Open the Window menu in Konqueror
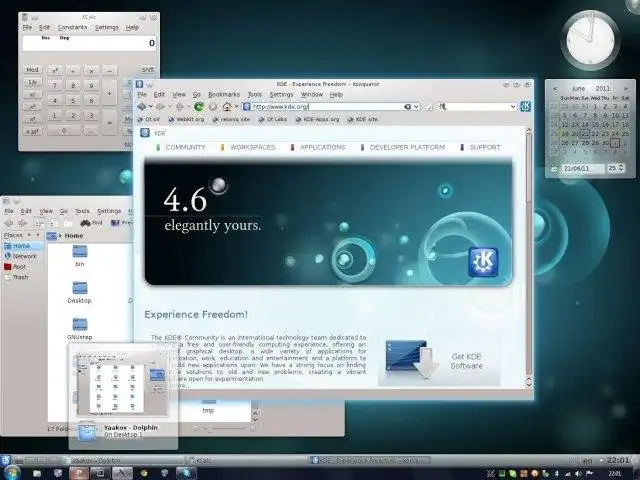 [312, 94]
